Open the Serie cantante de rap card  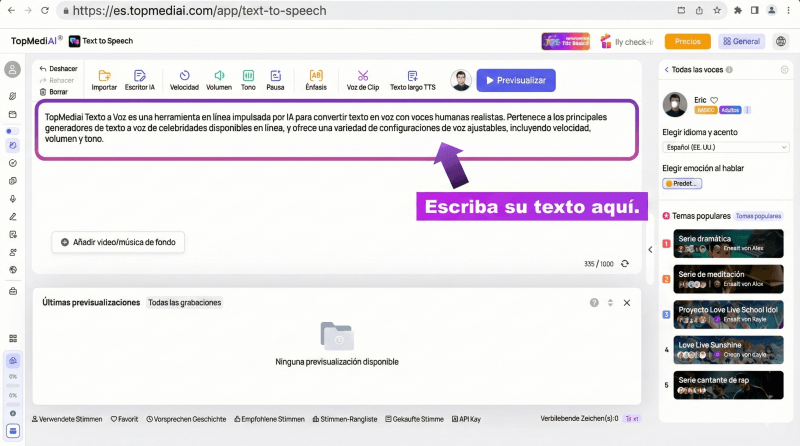(x=728, y=385)
